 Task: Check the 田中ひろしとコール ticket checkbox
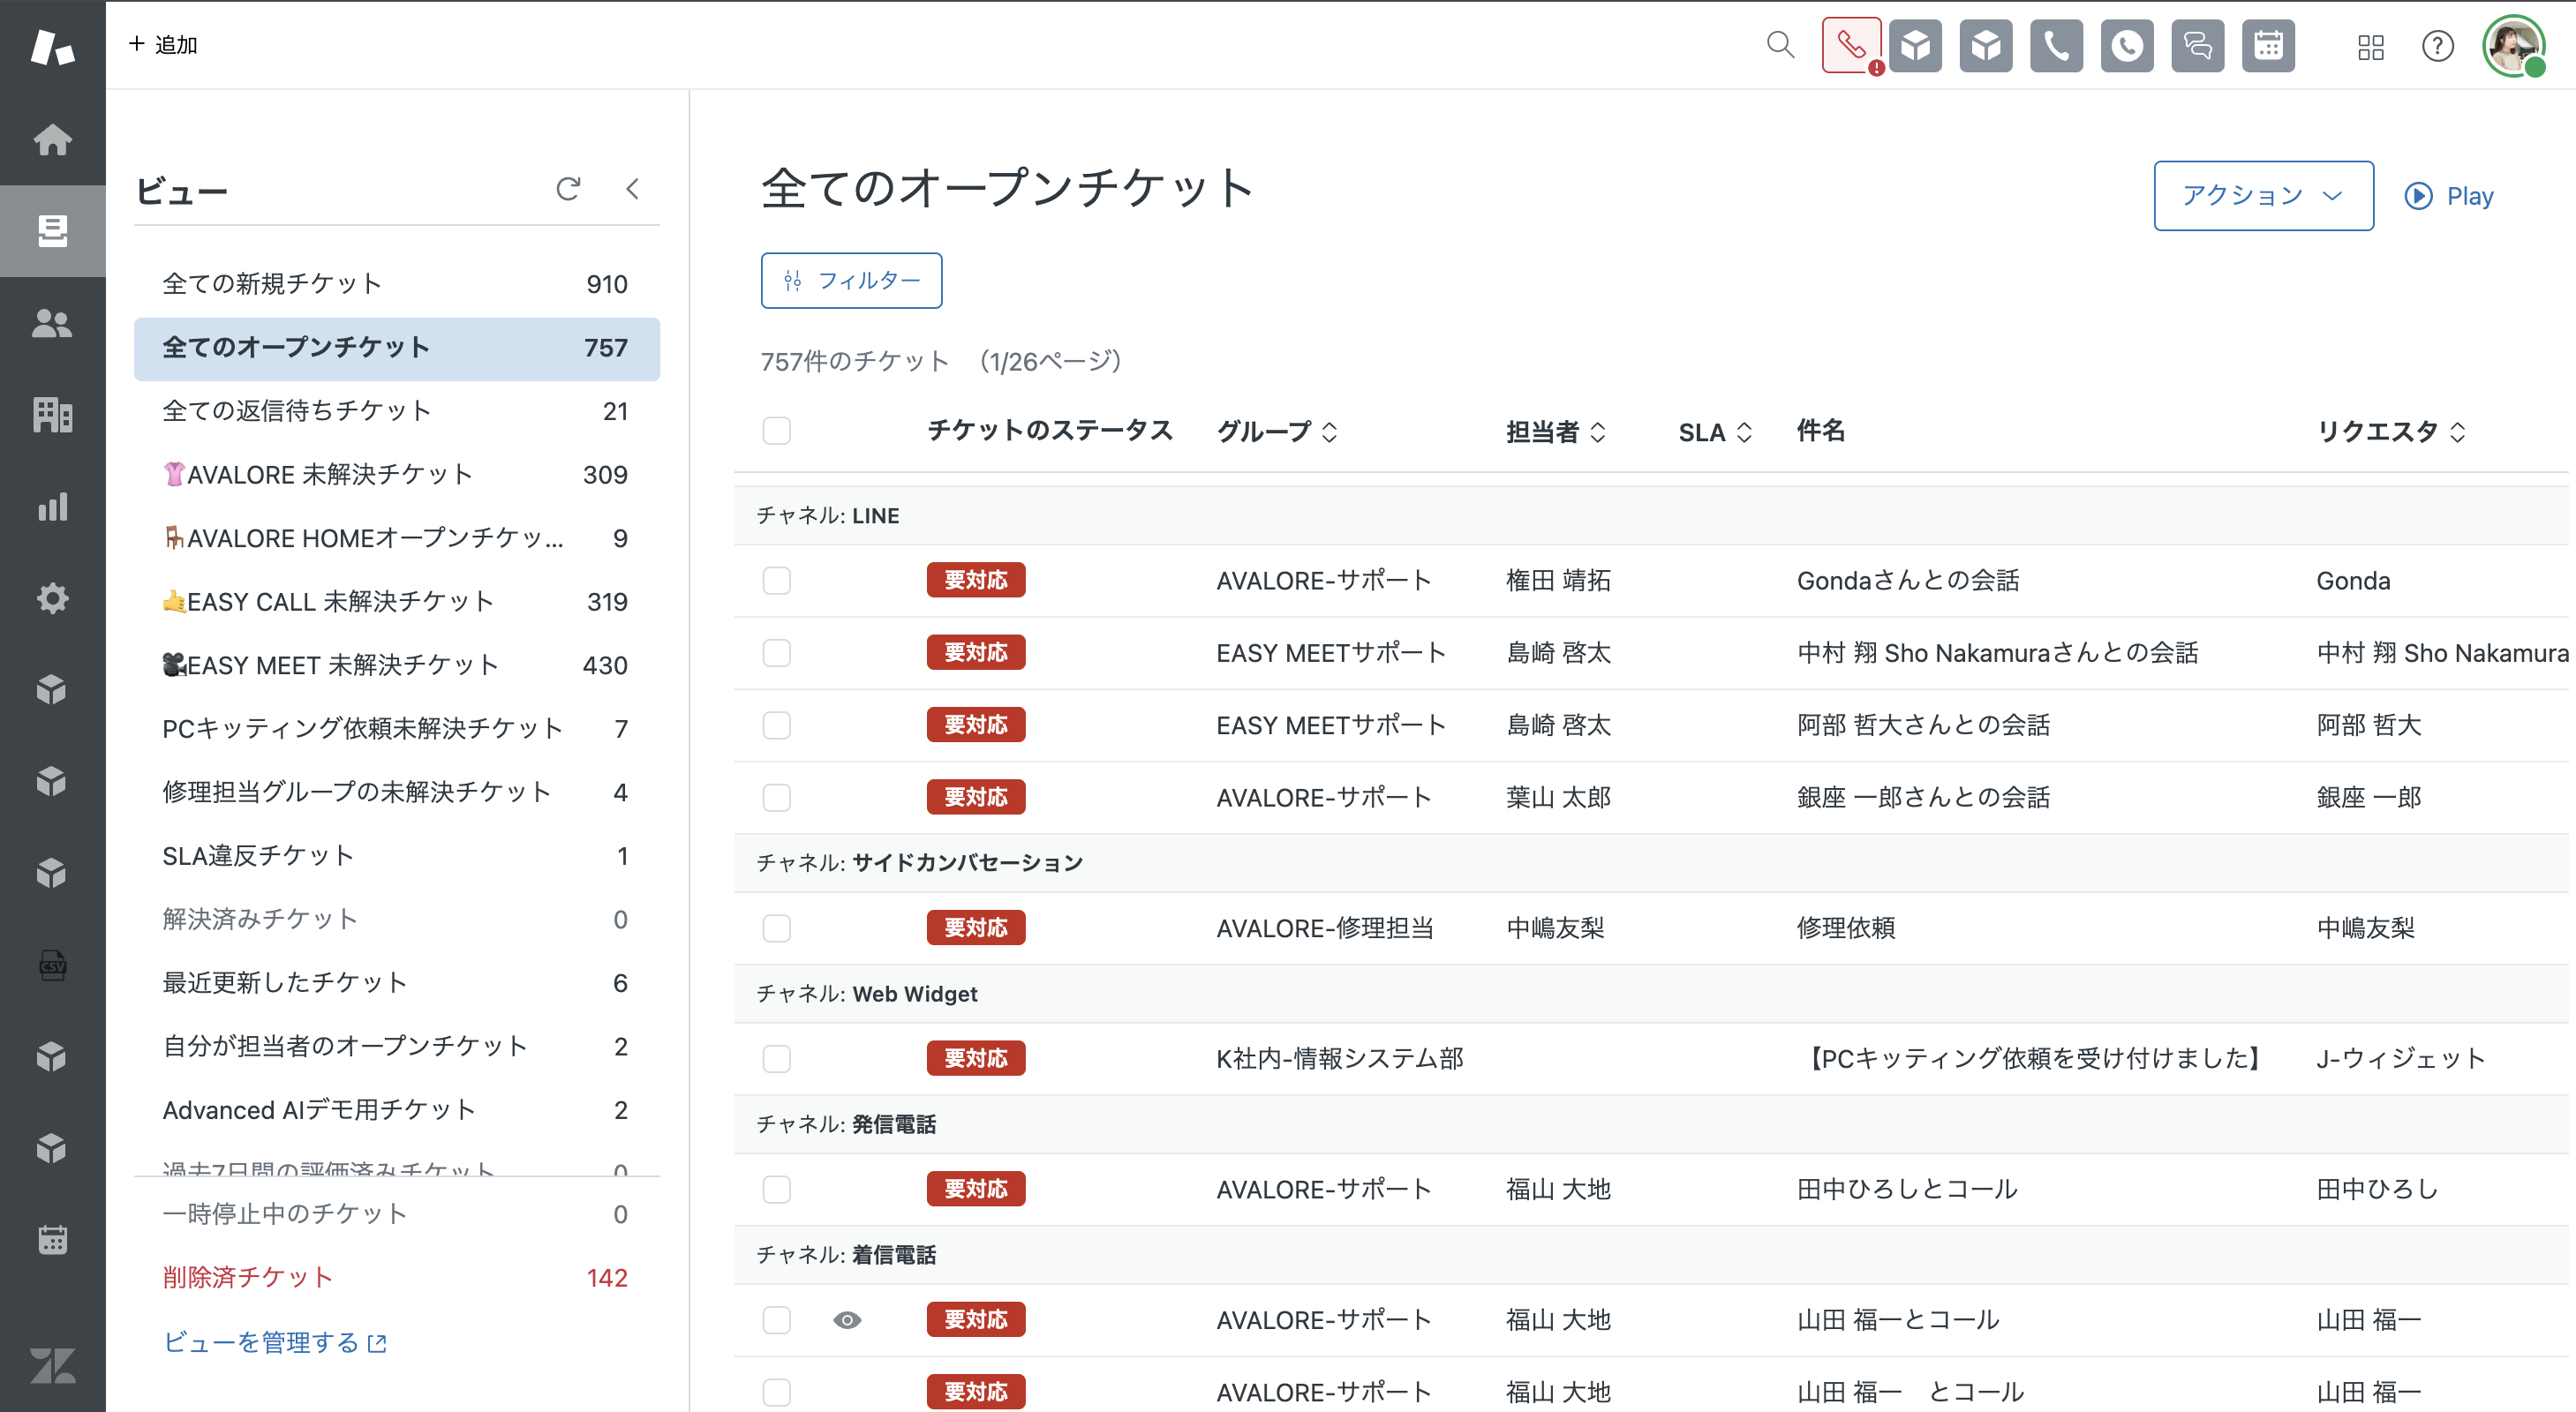[776, 1189]
